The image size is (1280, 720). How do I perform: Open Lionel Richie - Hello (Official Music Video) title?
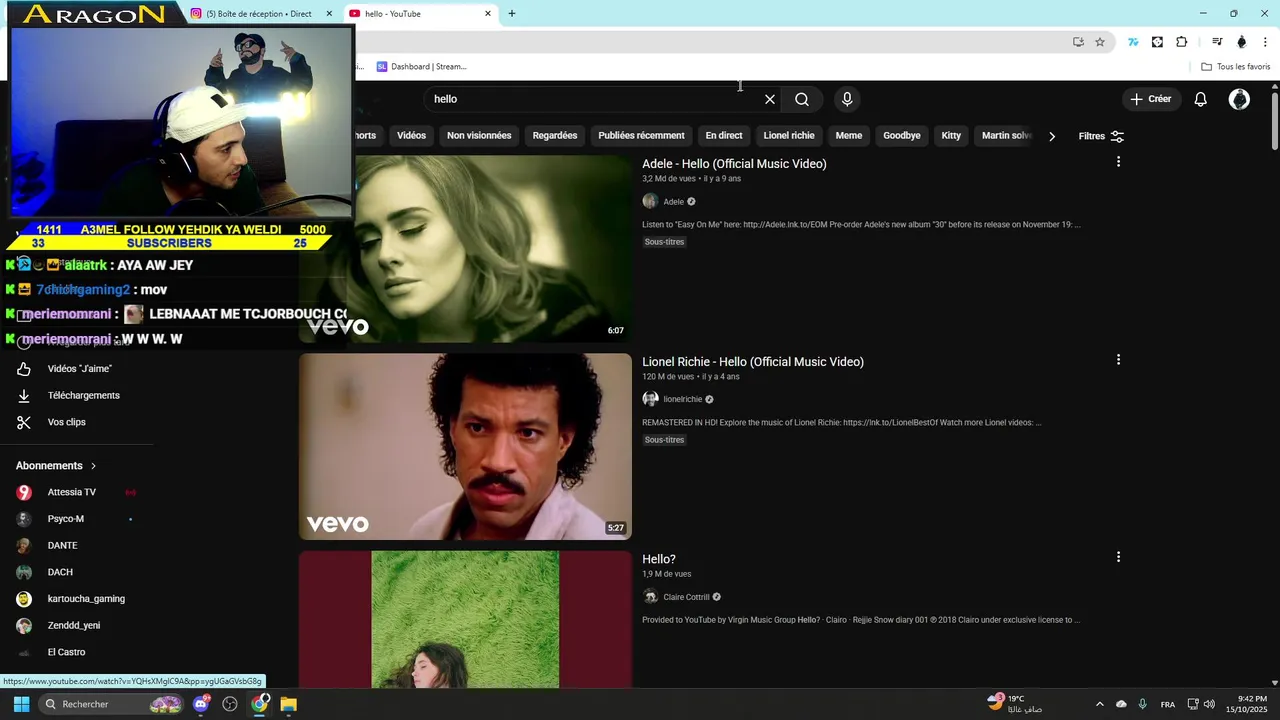coord(753,362)
